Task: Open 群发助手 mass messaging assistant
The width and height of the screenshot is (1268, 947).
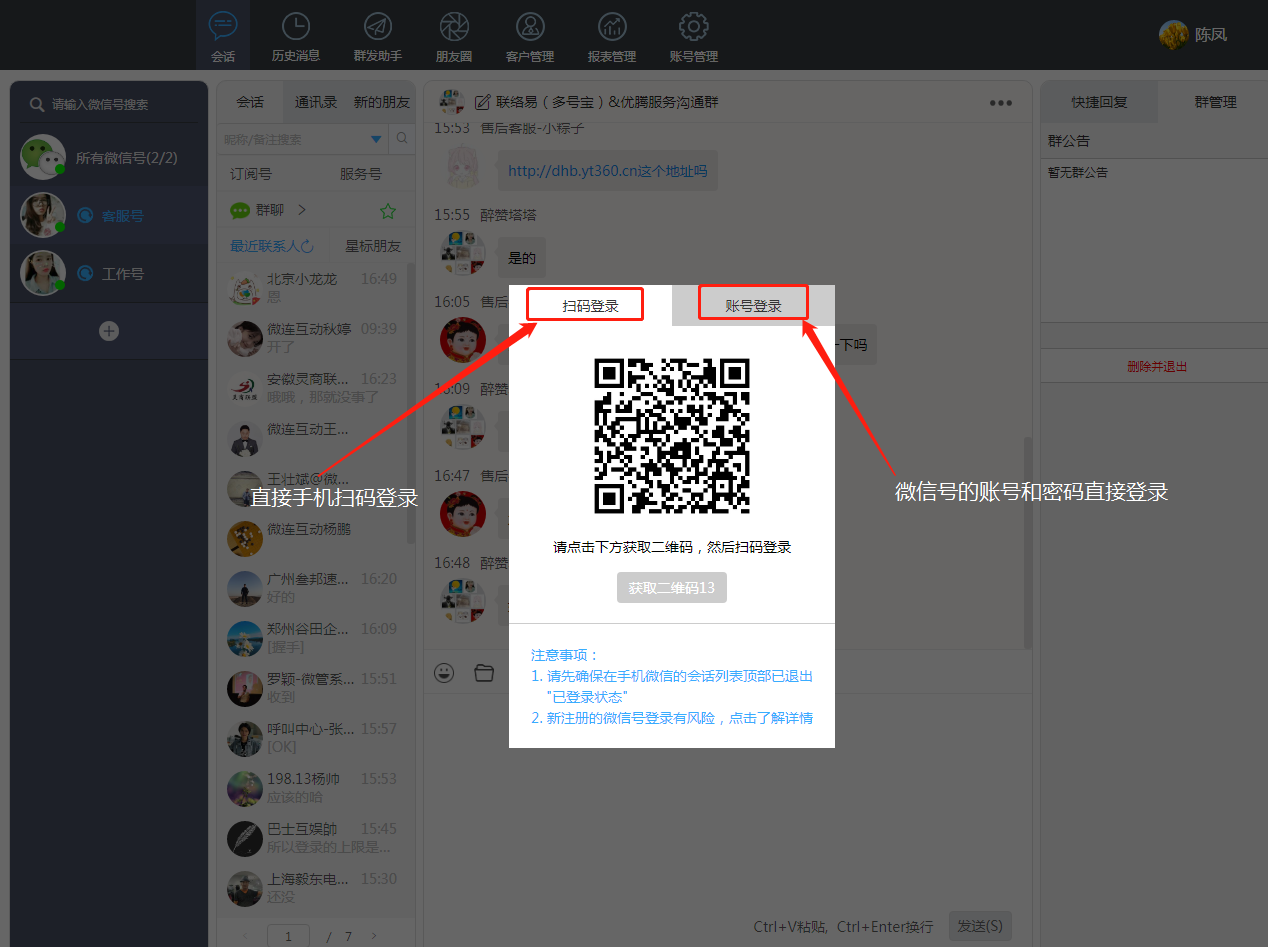Action: (377, 36)
